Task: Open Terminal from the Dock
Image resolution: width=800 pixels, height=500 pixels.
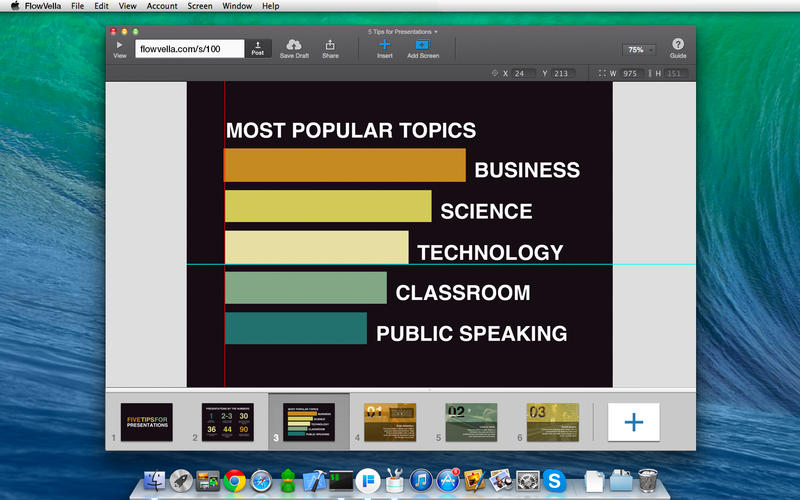Action: [x=341, y=481]
